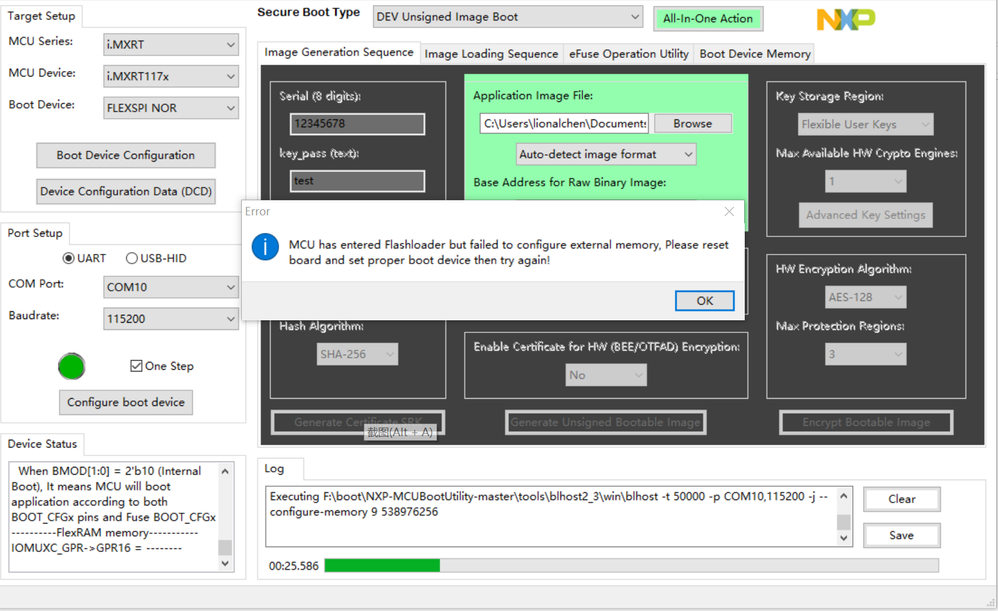This screenshot has height=611, width=998.
Task: Click the elapsed time 00:25.586
Action: pos(293,566)
